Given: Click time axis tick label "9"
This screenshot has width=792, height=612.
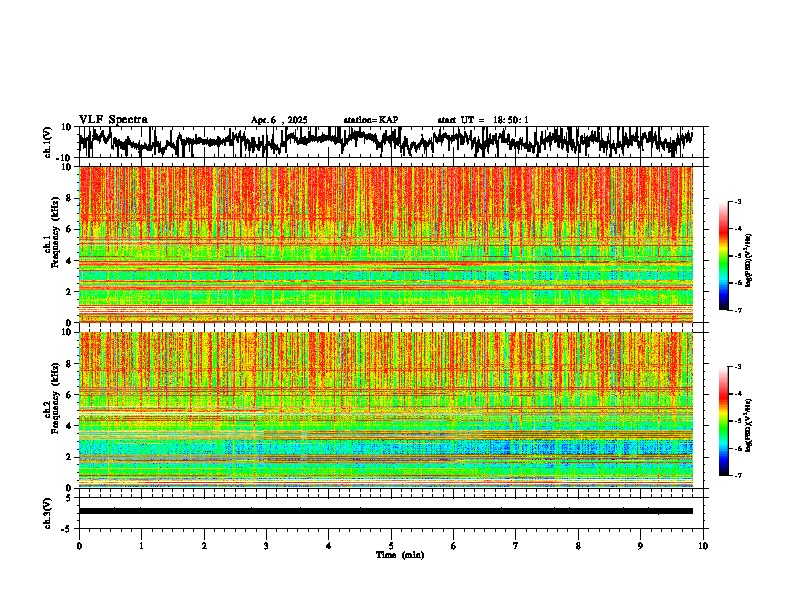Looking at the screenshot, I should (640, 546).
